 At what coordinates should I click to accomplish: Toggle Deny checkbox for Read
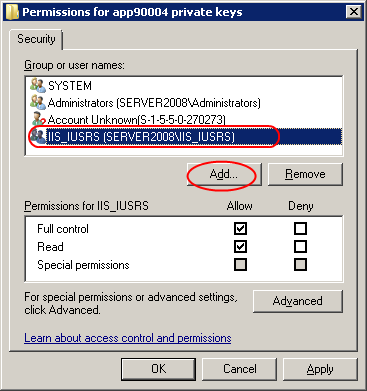[300, 247]
